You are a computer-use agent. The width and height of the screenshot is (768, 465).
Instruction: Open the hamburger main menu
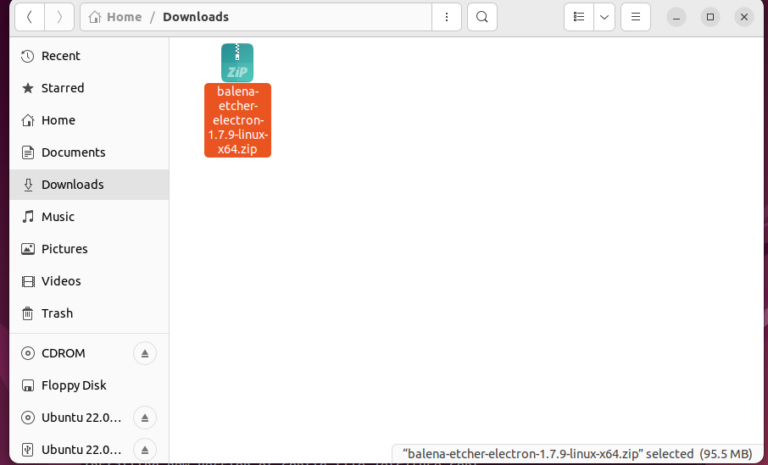coord(635,17)
